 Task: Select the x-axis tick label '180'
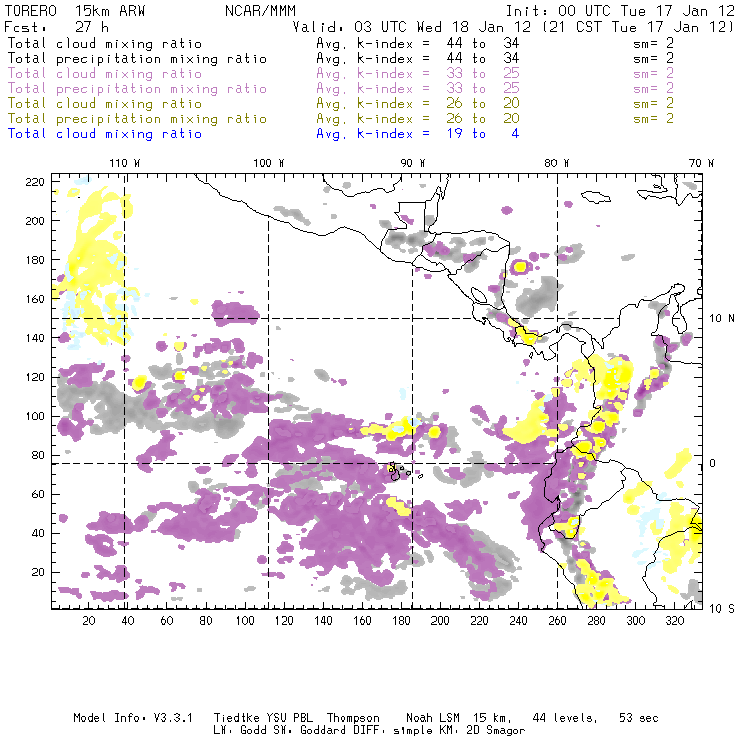401,621
